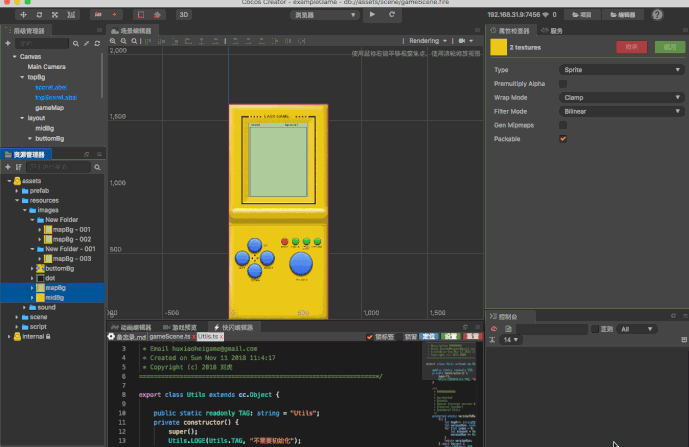
Task: Select the mapBg - 003 asset
Action: 72,258
